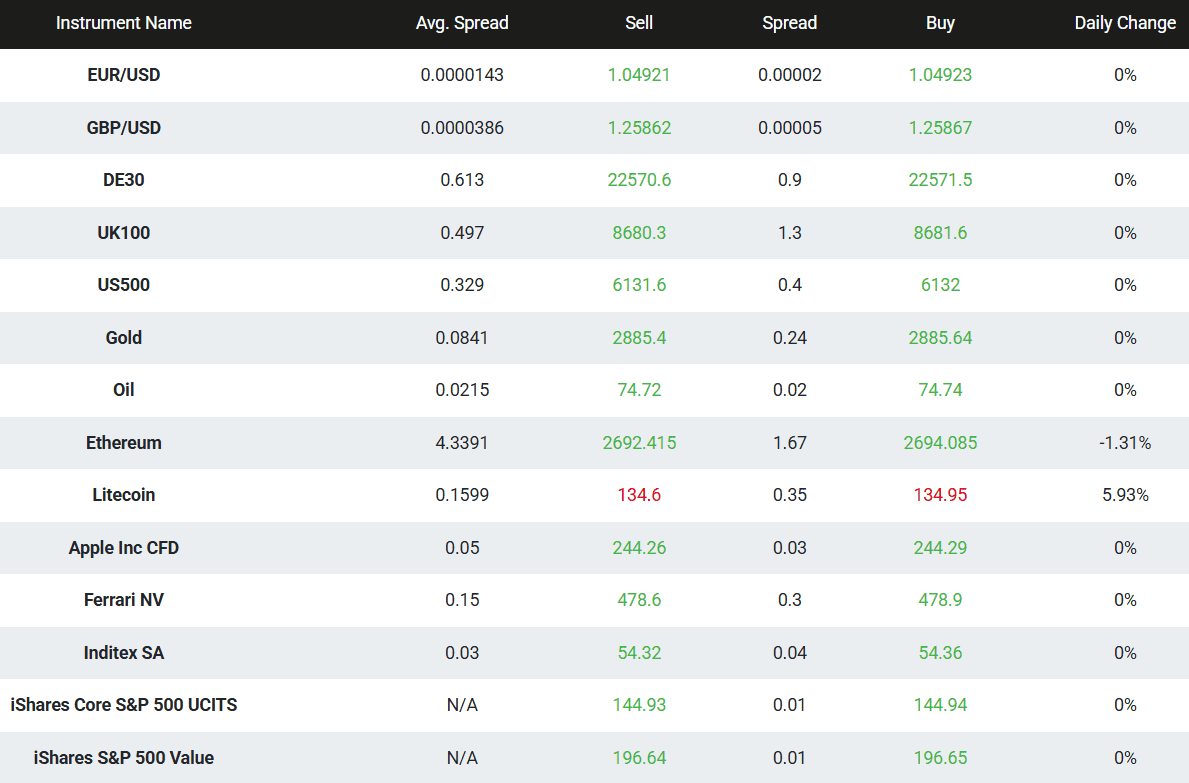1189x783 pixels.
Task: Click the Instrument Name column header
Action: 124,23
